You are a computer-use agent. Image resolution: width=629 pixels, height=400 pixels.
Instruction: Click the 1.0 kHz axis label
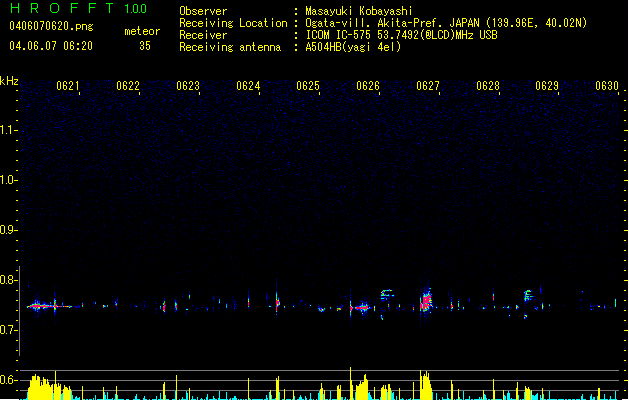[x=8, y=180]
